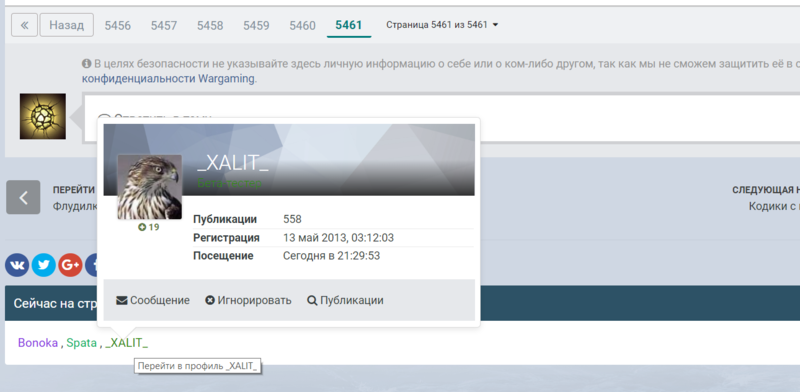Open page 5457
The width and height of the screenshot is (800, 392).
pyautogui.click(x=164, y=25)
